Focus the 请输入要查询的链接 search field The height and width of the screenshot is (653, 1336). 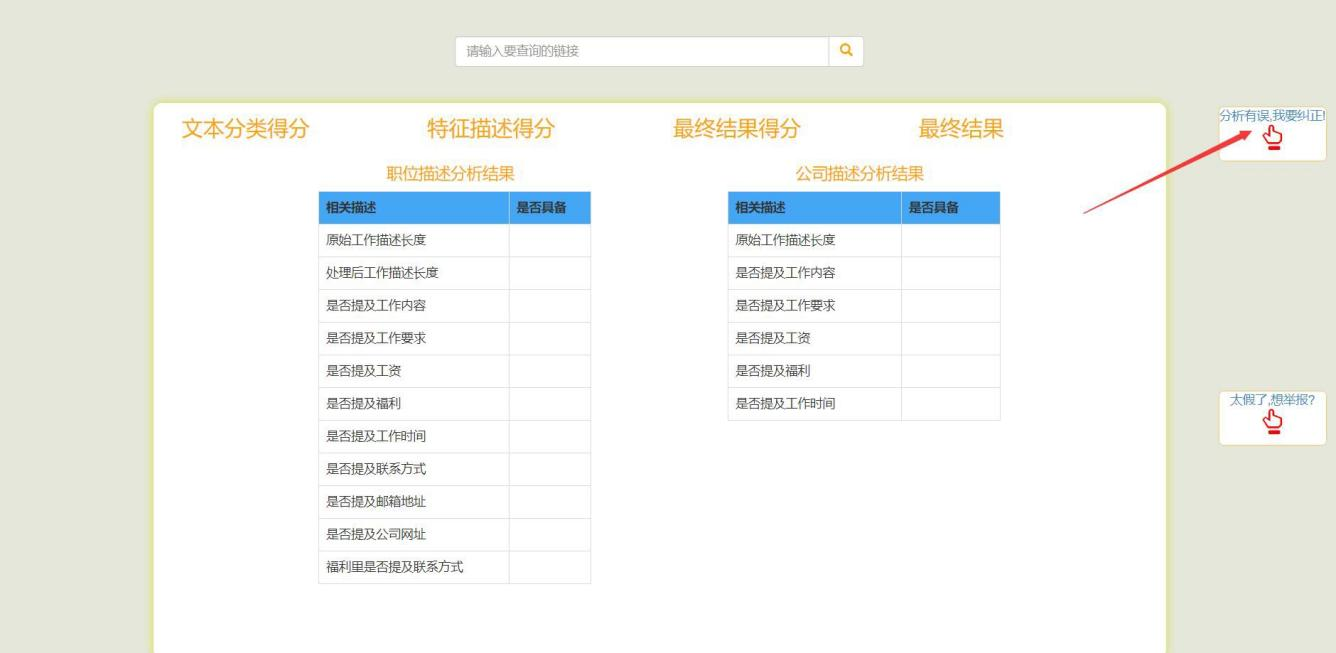pyautogui.click(x=642, y=52)
